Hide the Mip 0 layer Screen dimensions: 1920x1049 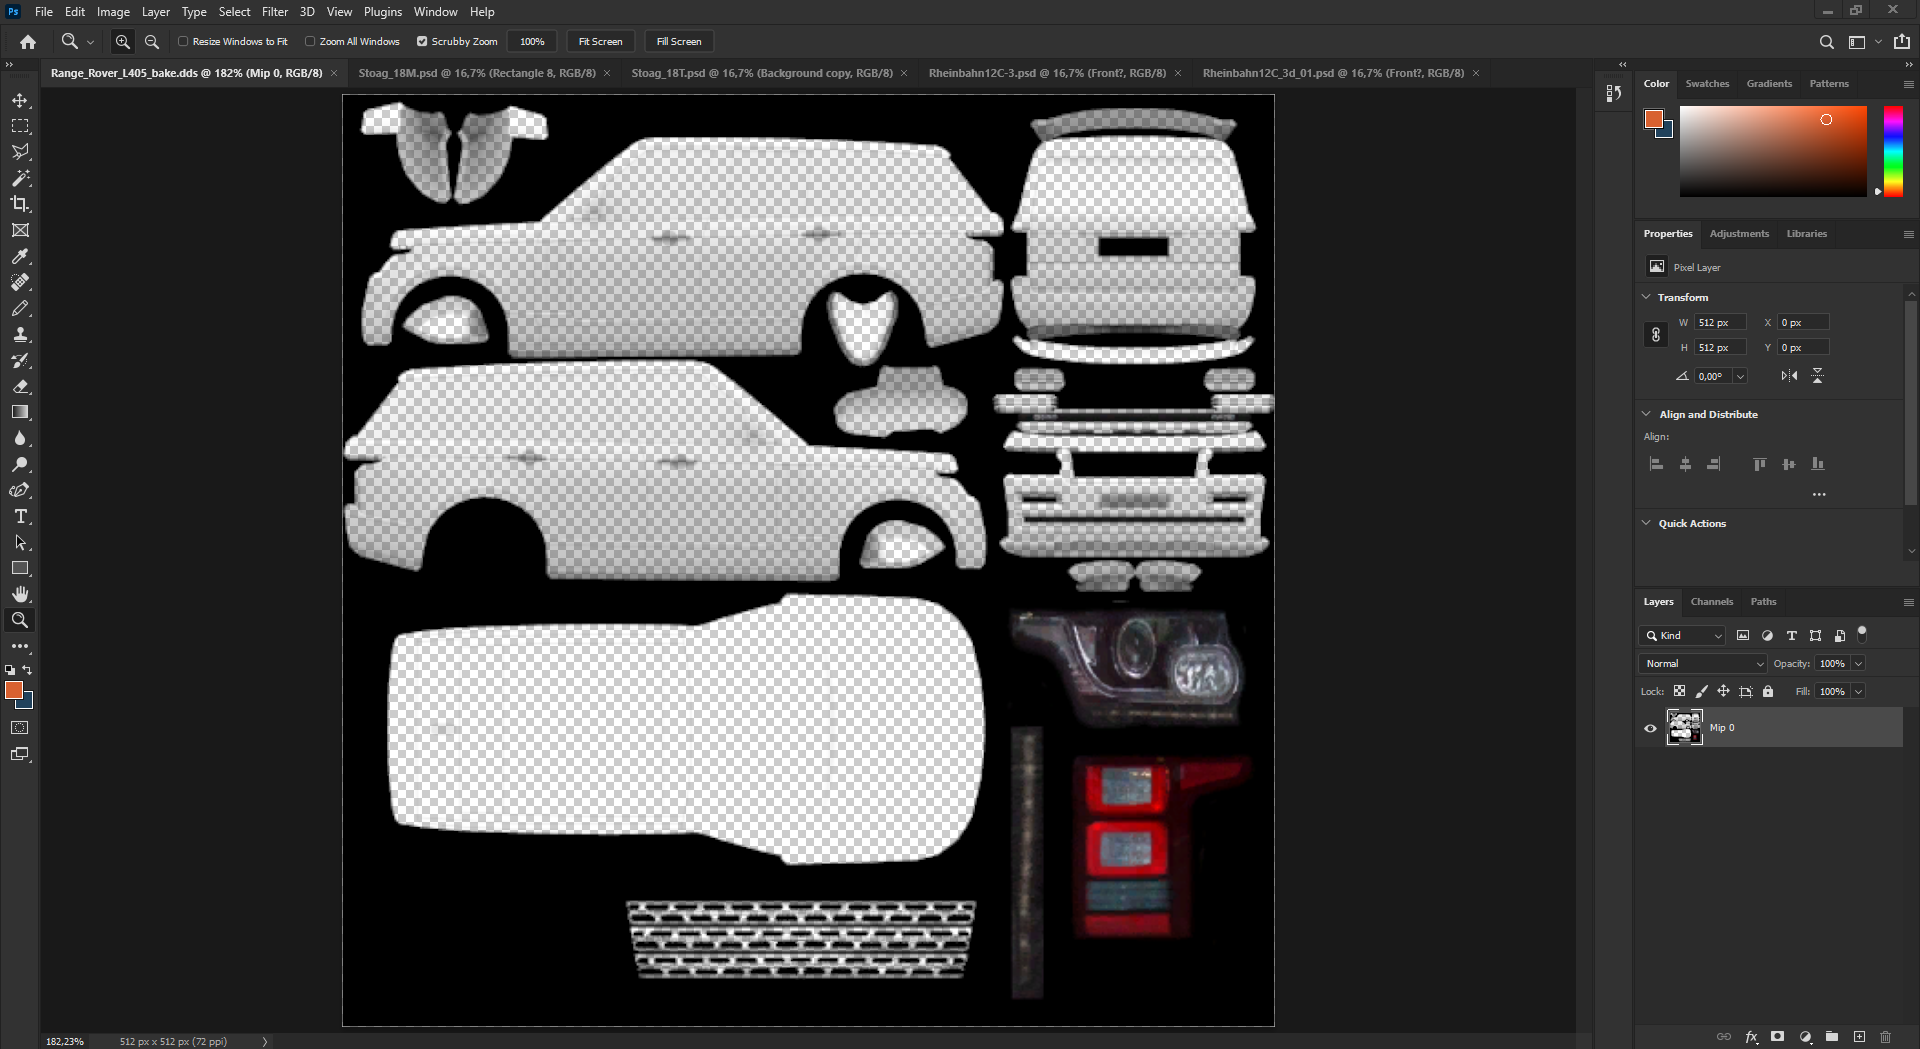1650,728
